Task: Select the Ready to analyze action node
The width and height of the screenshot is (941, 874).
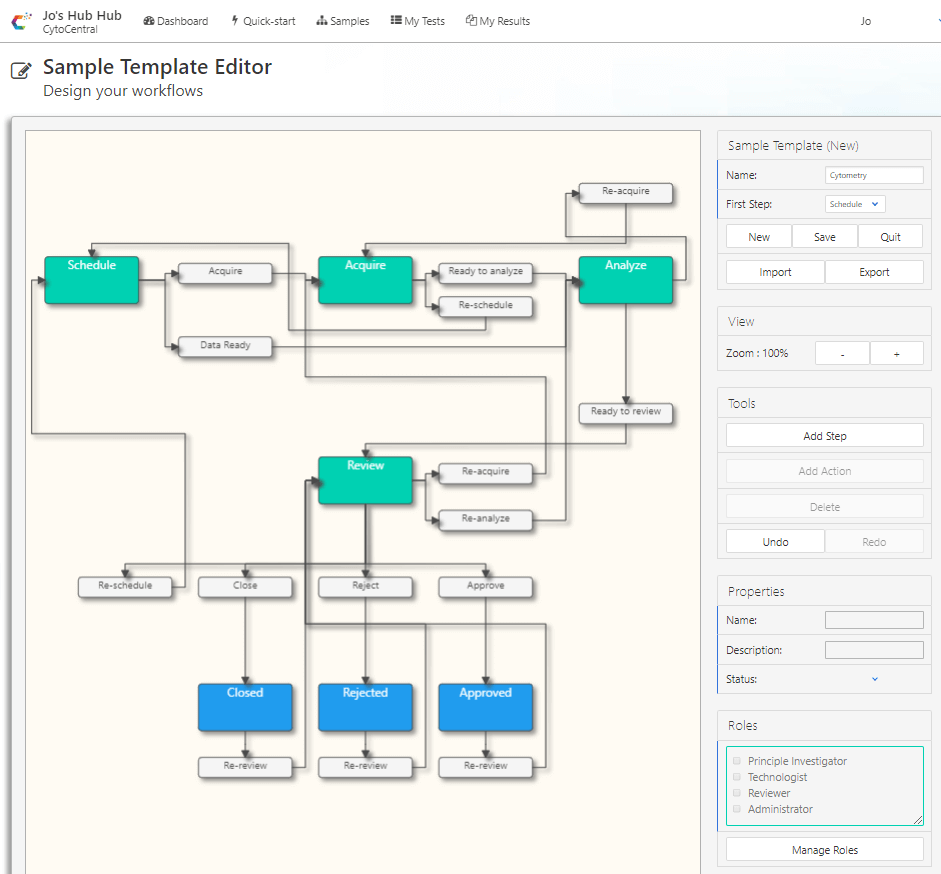Action: click(x=486, y=273)
